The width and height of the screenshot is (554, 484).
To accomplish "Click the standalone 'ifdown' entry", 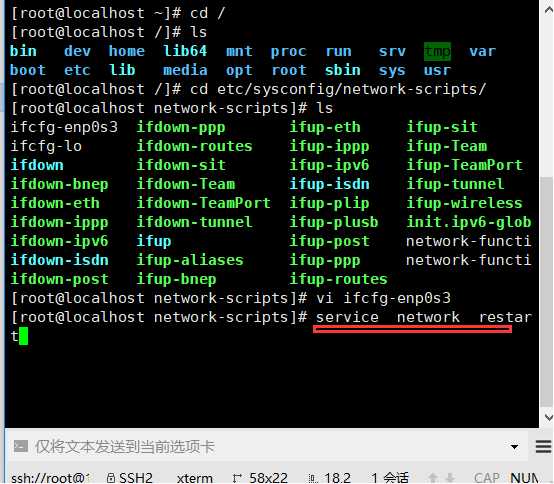I will 37,165.
